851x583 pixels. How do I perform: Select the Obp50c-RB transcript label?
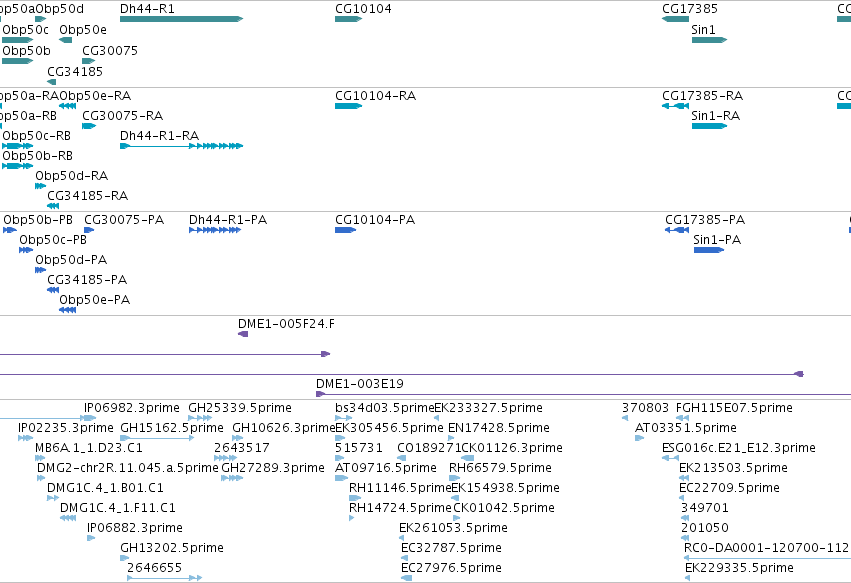click(36, 136)
